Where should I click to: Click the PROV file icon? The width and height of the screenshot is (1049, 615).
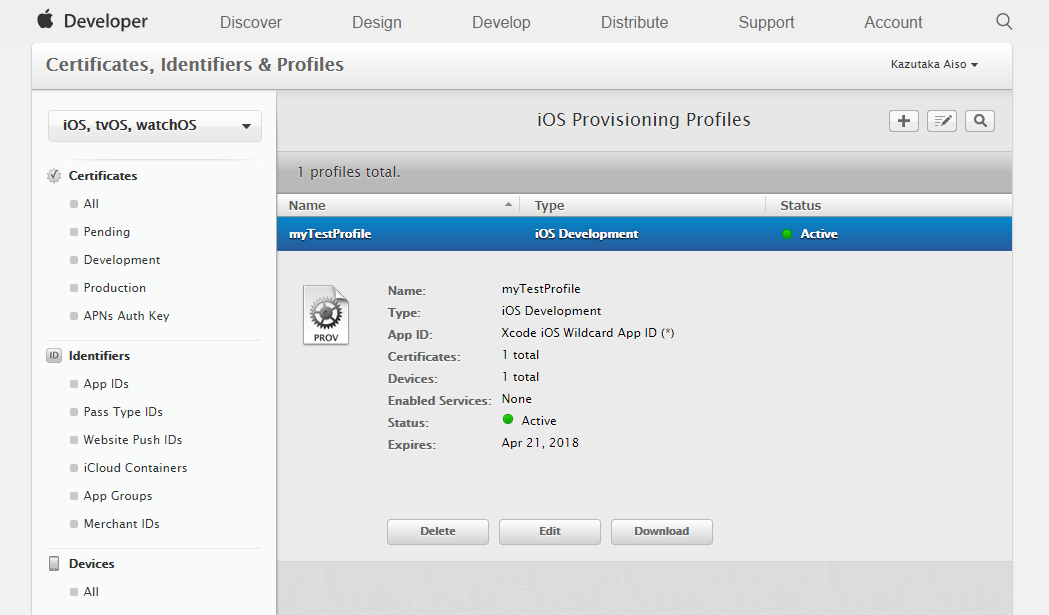click(x=326, y=315)
